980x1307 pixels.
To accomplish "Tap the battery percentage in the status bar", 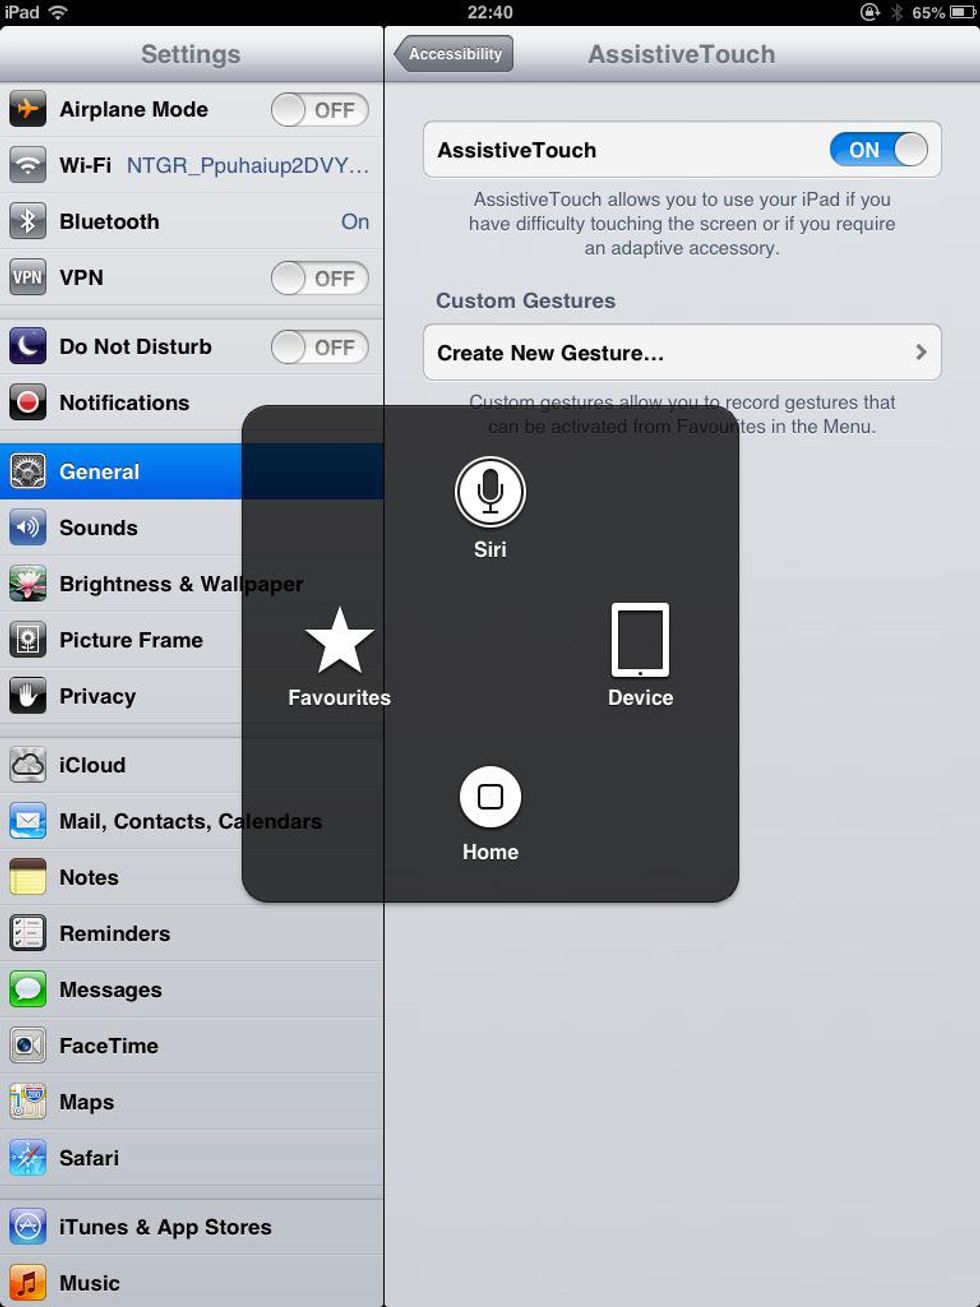I will (927, 12).
